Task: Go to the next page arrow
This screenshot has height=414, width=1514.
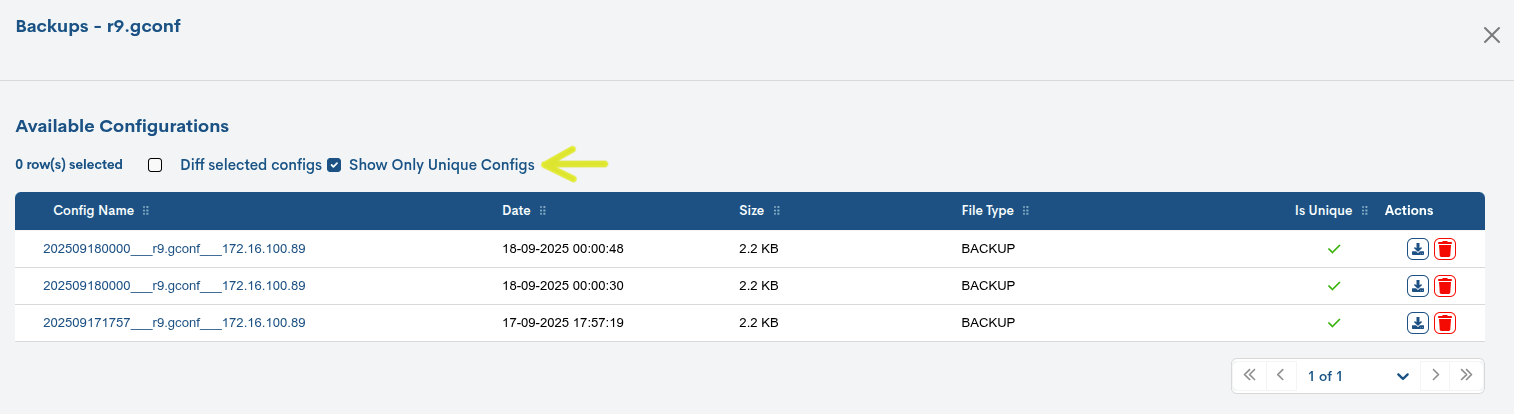Action: point(1435,375)
